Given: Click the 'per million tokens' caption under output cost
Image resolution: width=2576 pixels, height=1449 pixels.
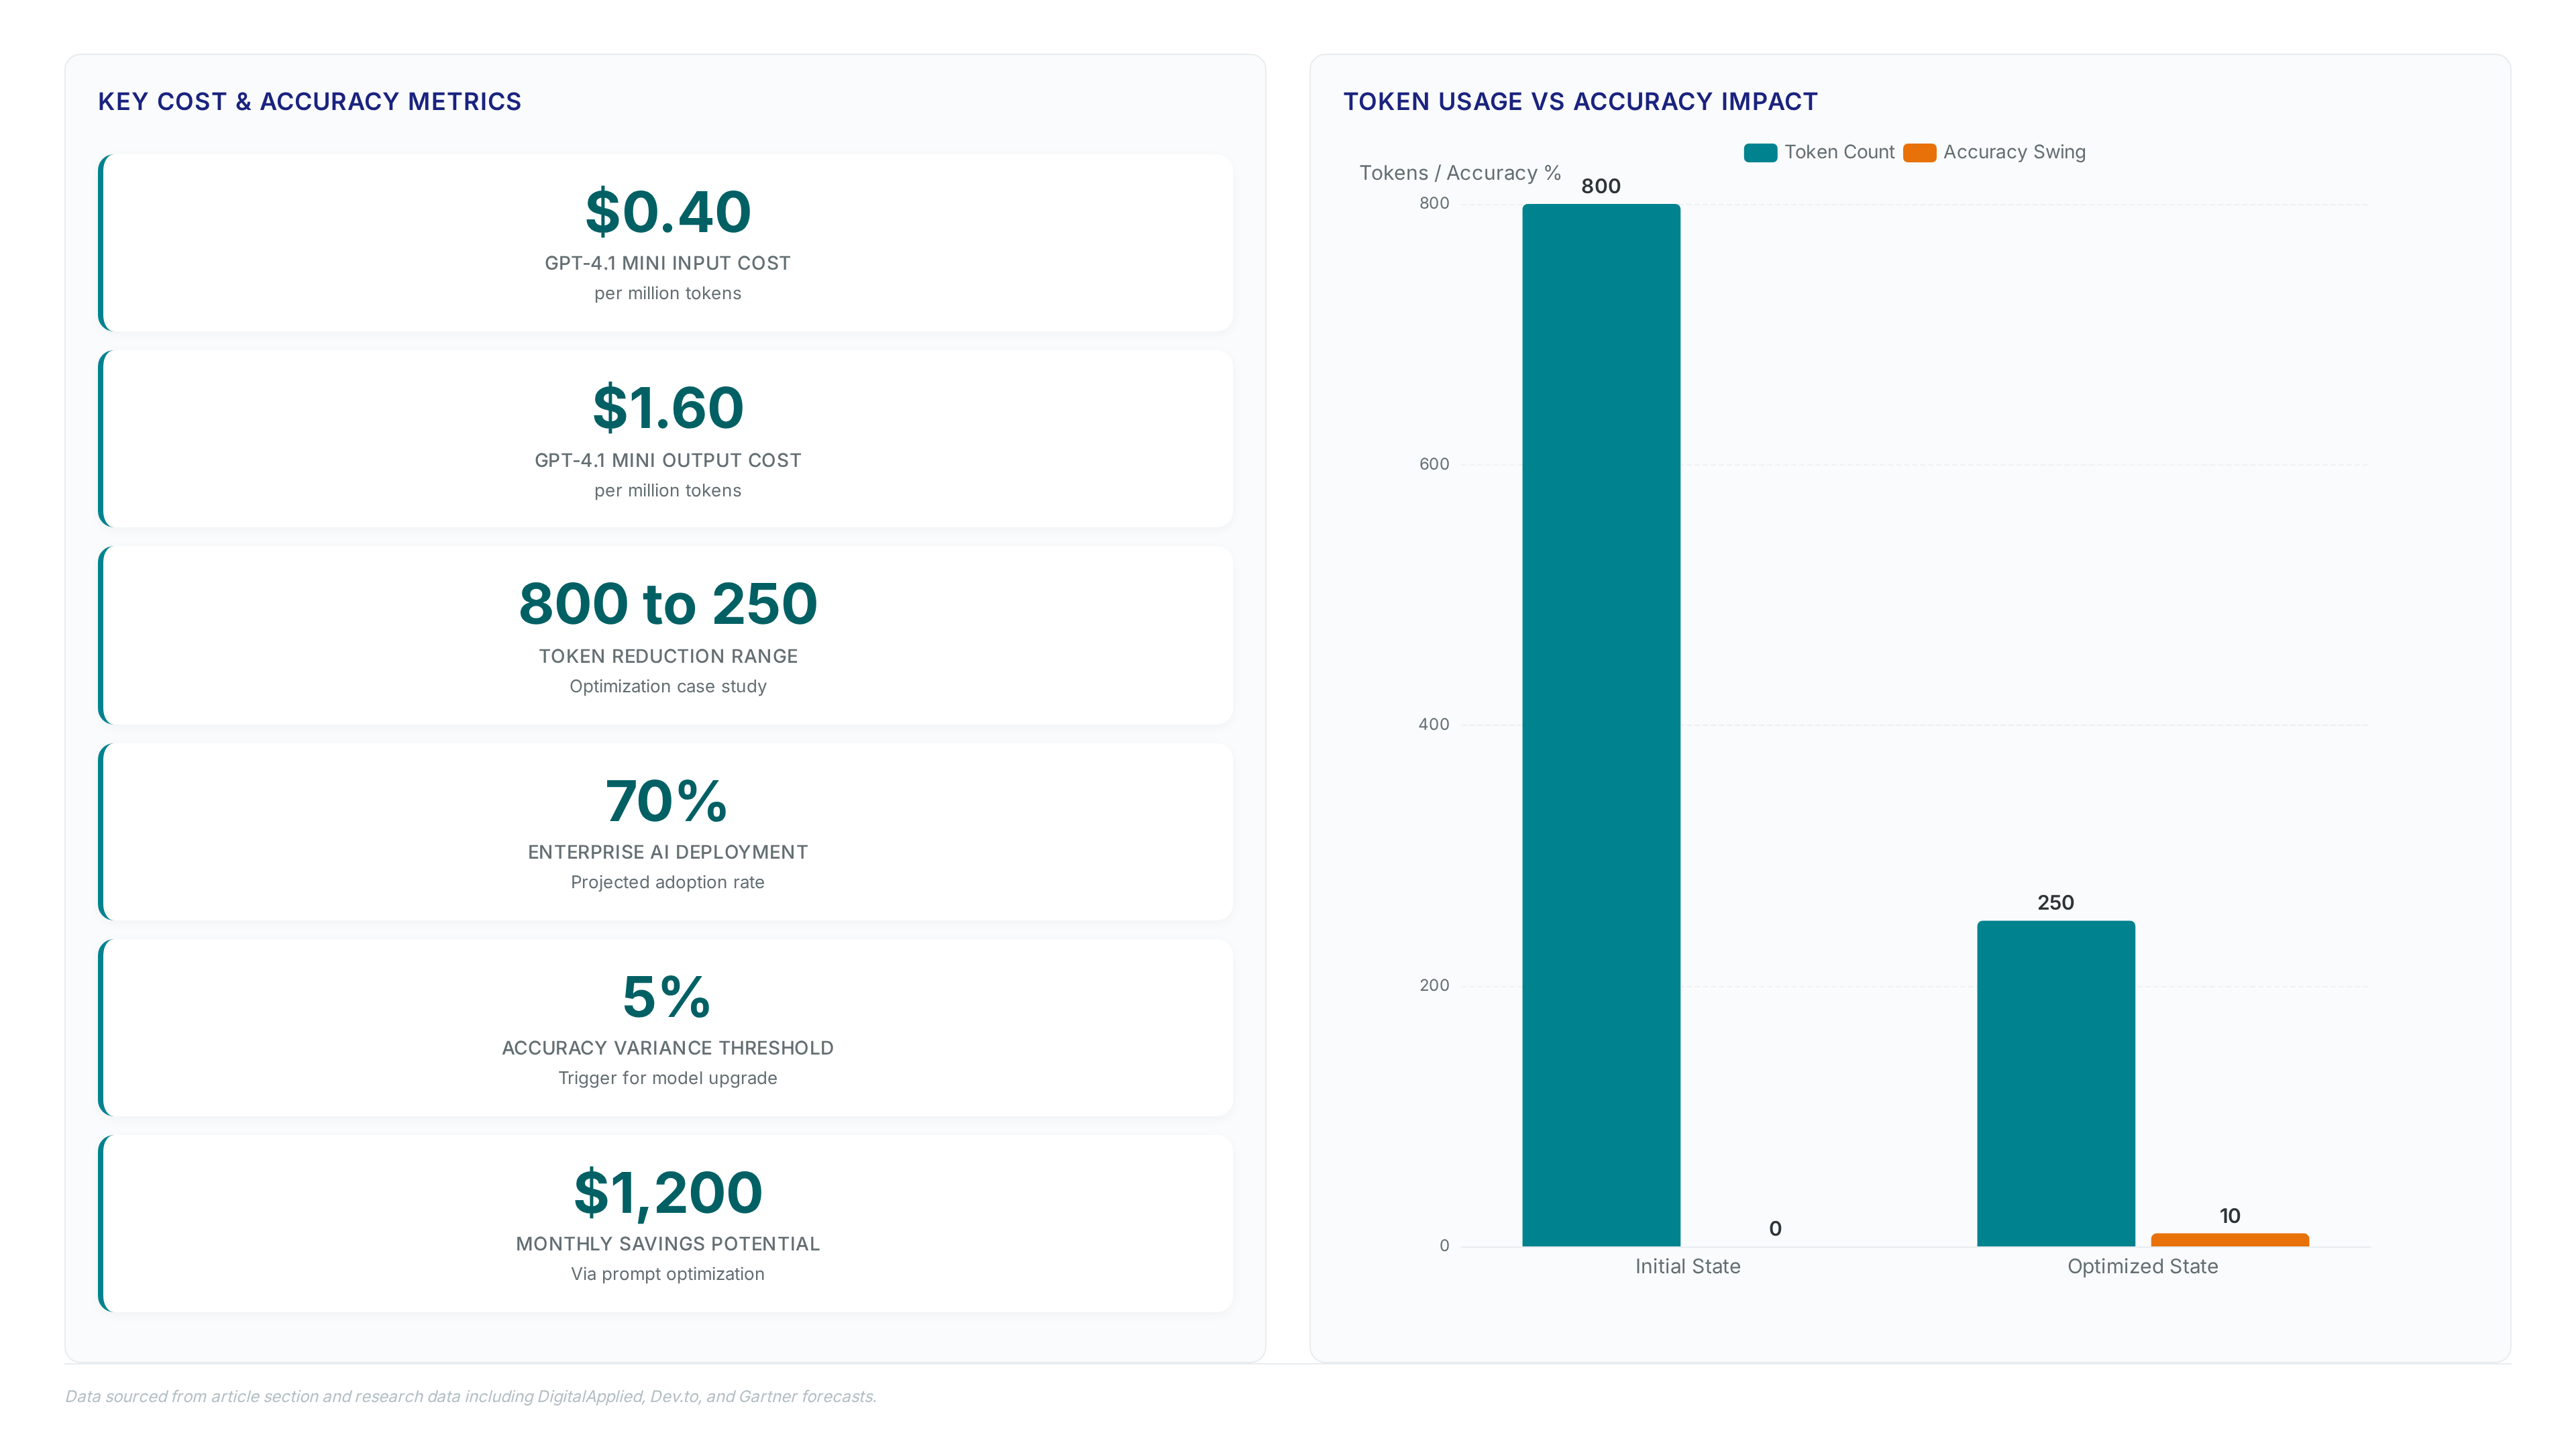Looking at the screenshot, I should pyautogui.click(x=668, y=490).
